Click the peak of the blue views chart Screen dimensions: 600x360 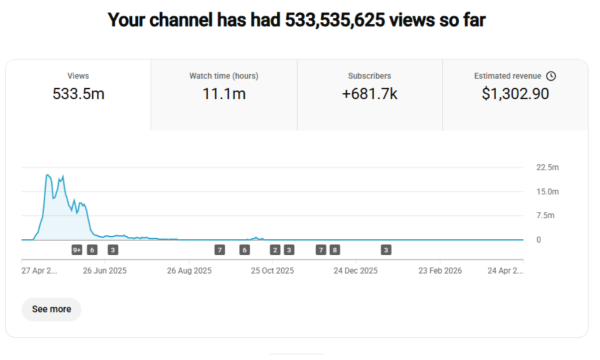tap(47, 175)
